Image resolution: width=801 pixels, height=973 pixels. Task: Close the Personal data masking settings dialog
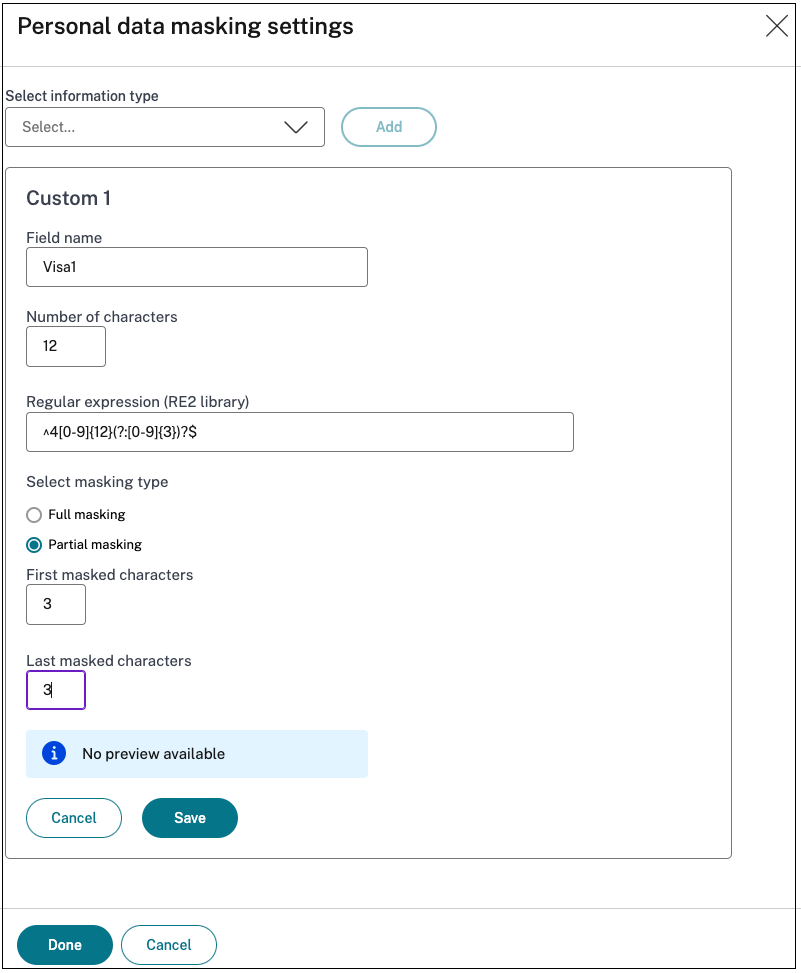[776, 27]
